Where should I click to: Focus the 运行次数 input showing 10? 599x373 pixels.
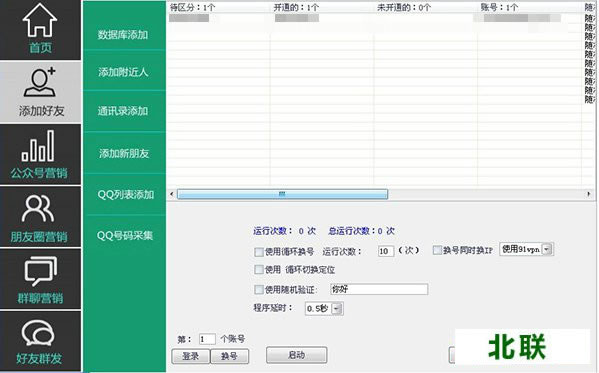tap(385, 251)
